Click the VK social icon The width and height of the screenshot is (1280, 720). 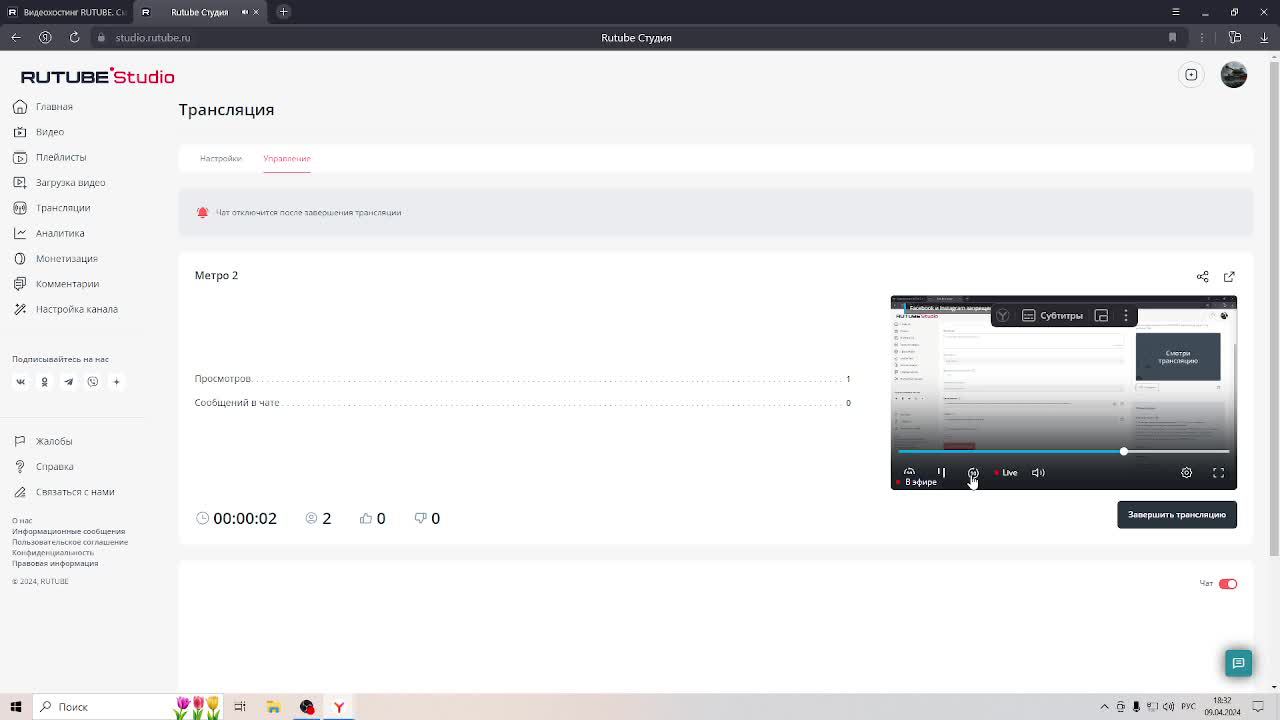click(20, 381)
